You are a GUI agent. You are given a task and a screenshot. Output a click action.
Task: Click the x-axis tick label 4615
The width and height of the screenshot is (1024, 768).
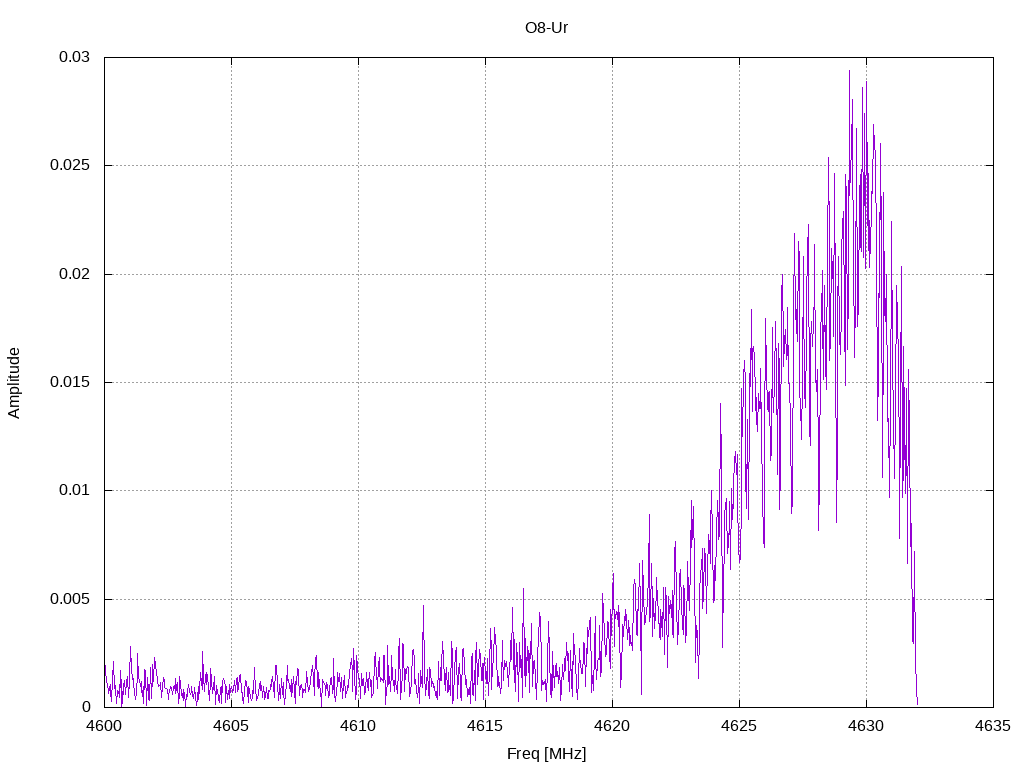click(485, 726)
